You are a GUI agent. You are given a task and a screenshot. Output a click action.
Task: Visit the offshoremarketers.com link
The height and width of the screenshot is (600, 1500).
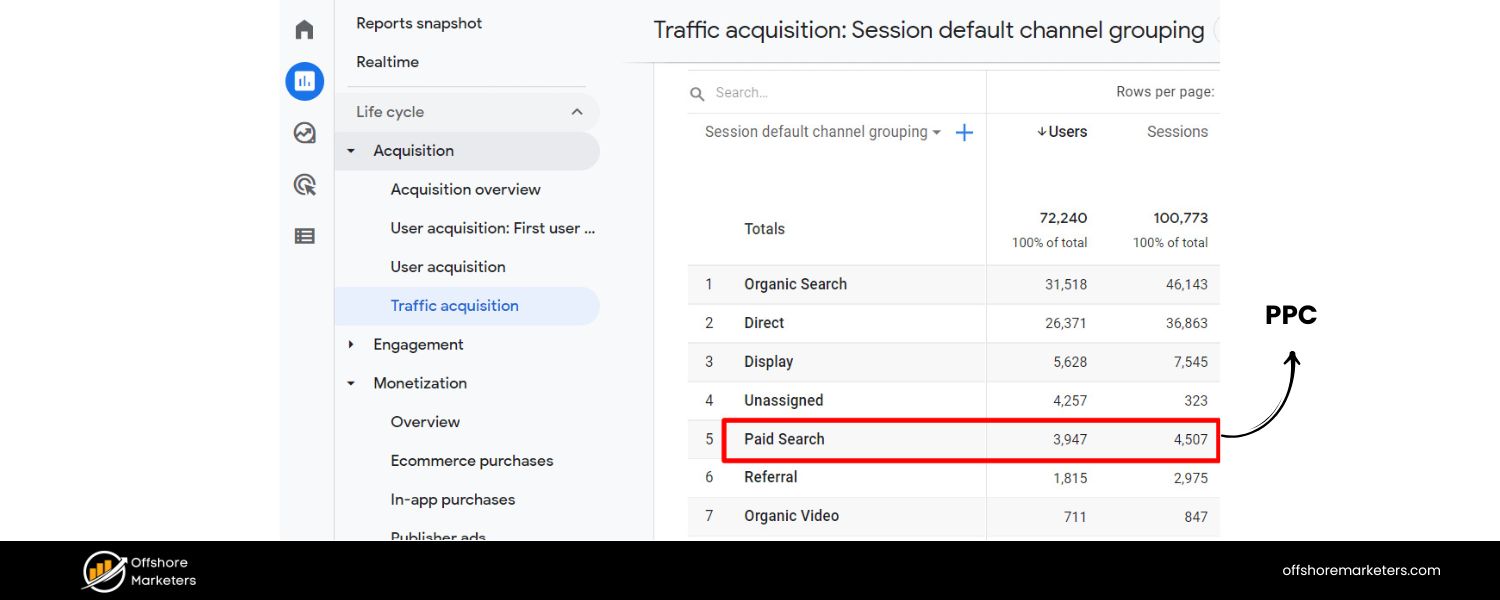[x=1360, y=570]
